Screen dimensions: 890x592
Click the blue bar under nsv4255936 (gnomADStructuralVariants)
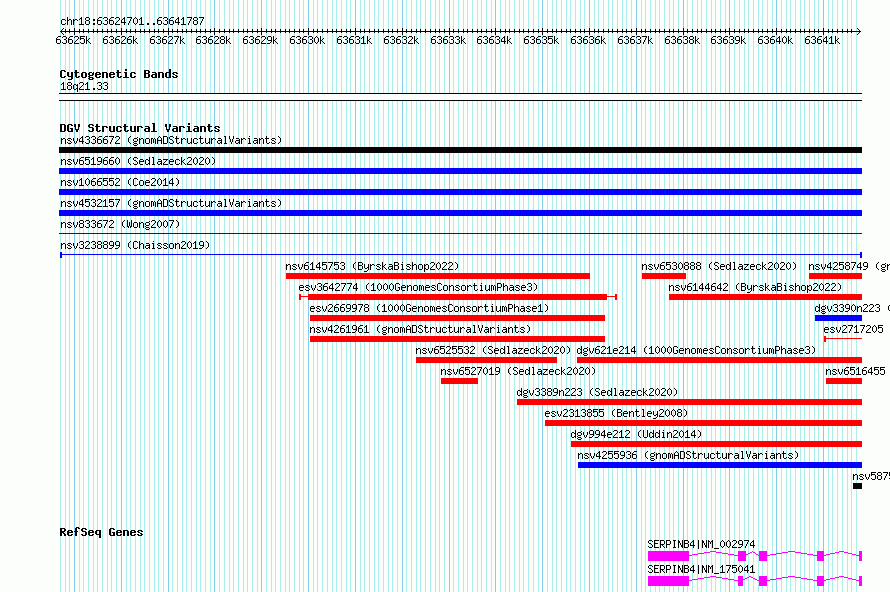pos(720,465)
